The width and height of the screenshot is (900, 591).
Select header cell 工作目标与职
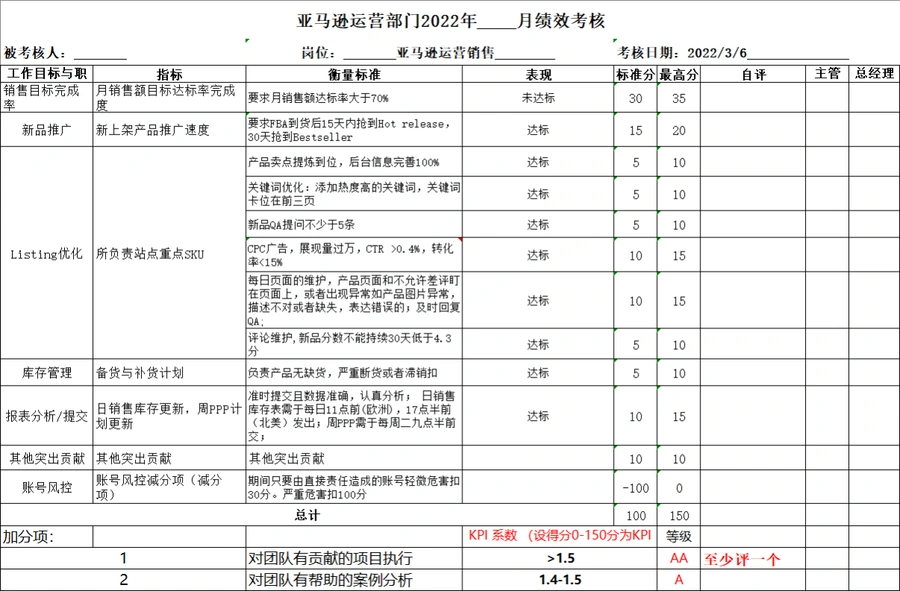[x=46, y=74]
